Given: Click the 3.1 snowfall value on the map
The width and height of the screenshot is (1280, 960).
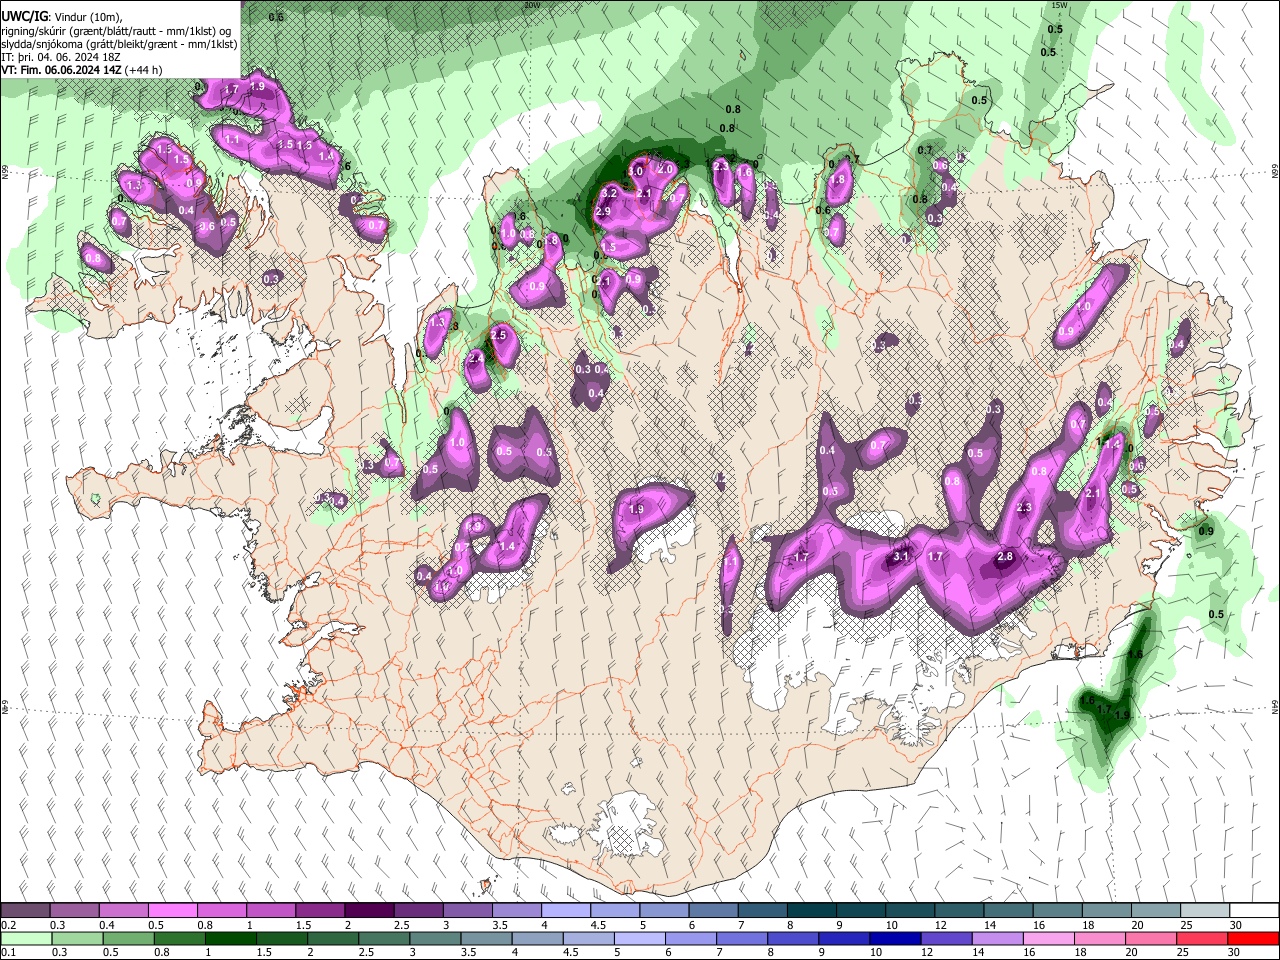Looking at the screenshot, I should click(900, 556).
